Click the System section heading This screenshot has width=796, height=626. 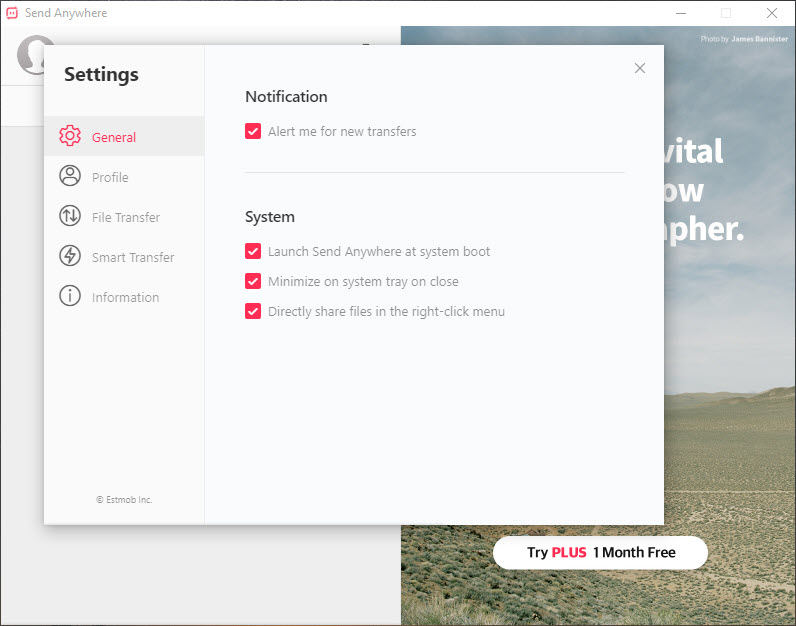[270, 217]
